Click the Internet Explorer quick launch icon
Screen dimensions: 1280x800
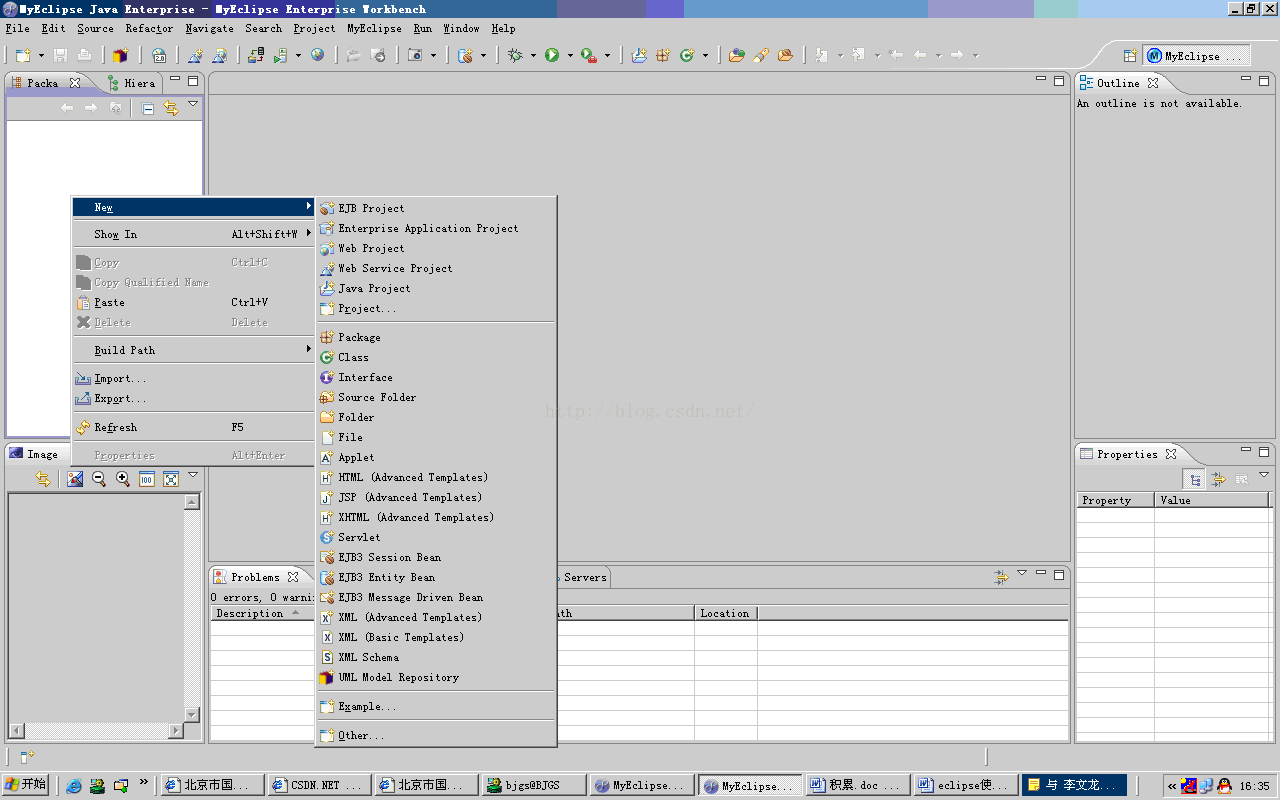pos(73,785)
